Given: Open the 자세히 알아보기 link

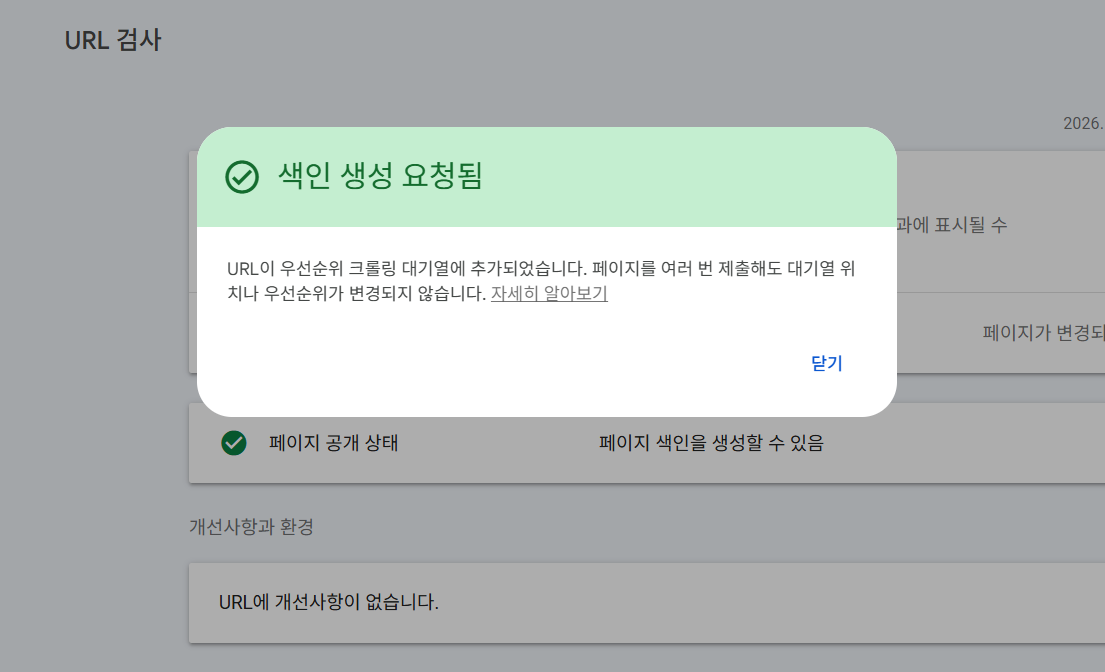Looking at the screenshot, I should click(549, 294).
